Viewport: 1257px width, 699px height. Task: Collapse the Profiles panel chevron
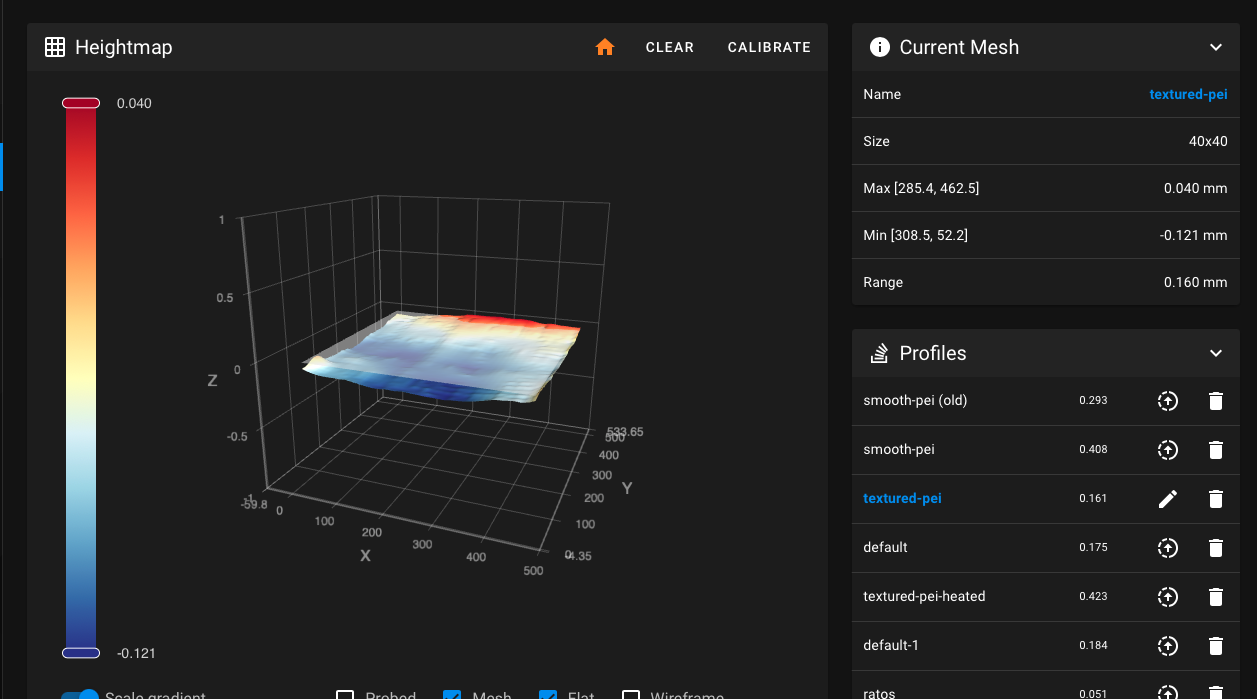coord(1216,353)
